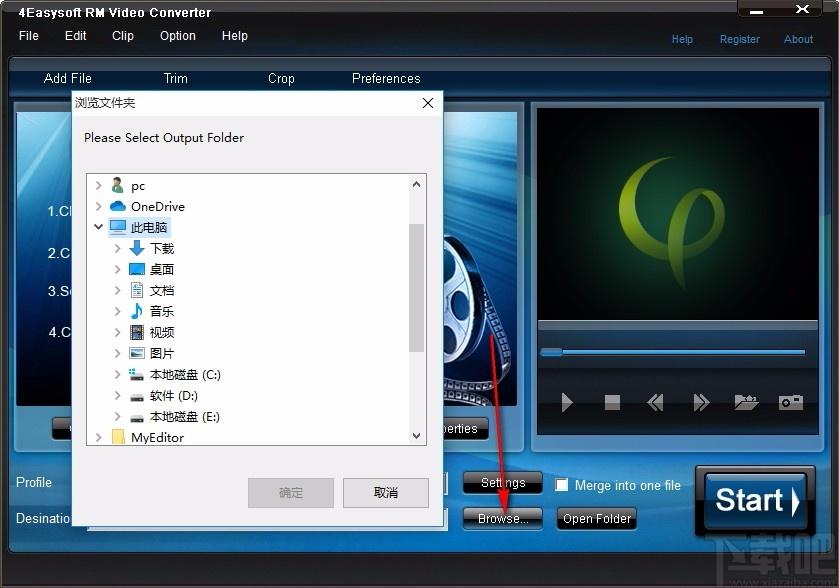This screenshot has height=588, width=839.
Task: Expand the 软件 (D:) node
Action: pos(118,395)
